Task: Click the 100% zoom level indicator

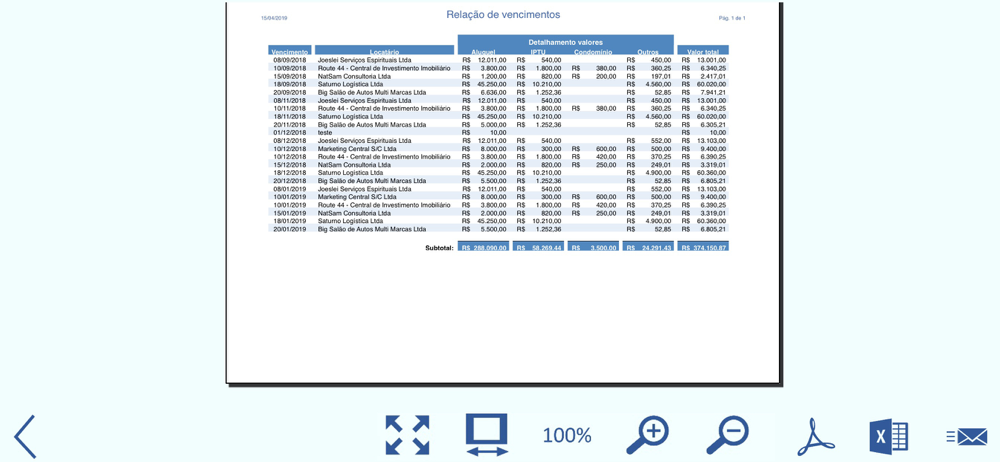Action: pyautogui.click(x=567, y=436)
